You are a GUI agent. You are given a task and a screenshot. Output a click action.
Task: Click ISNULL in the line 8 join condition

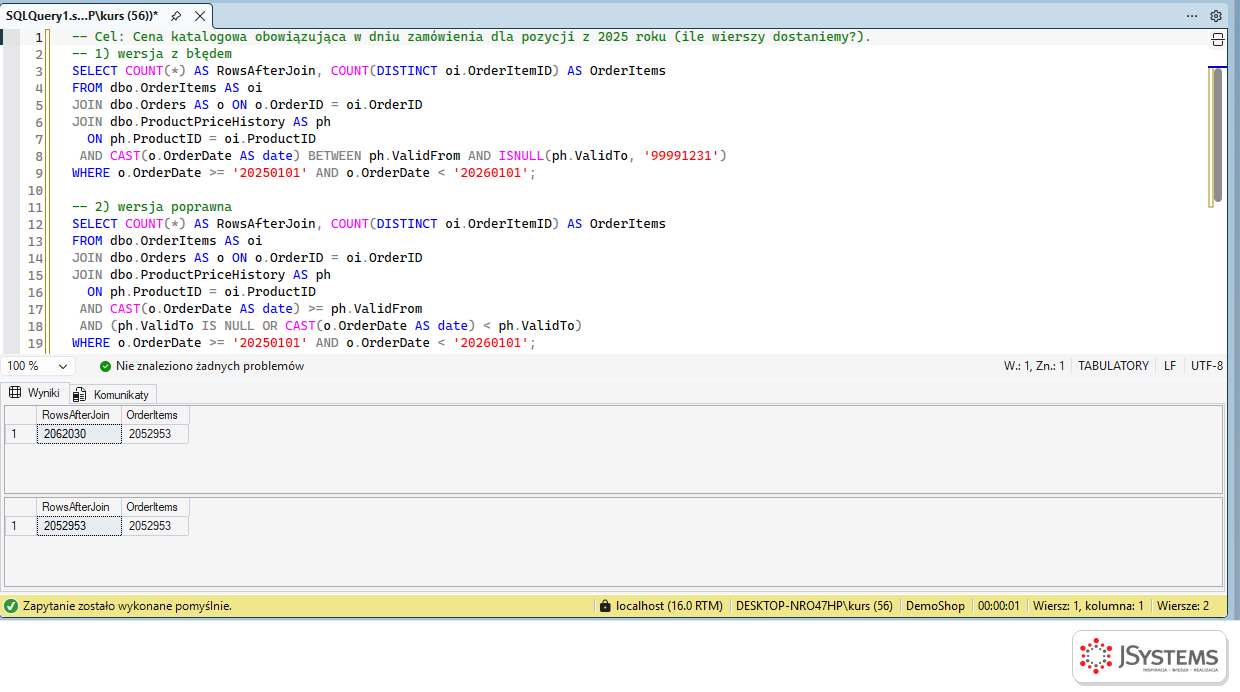(521, 156)
